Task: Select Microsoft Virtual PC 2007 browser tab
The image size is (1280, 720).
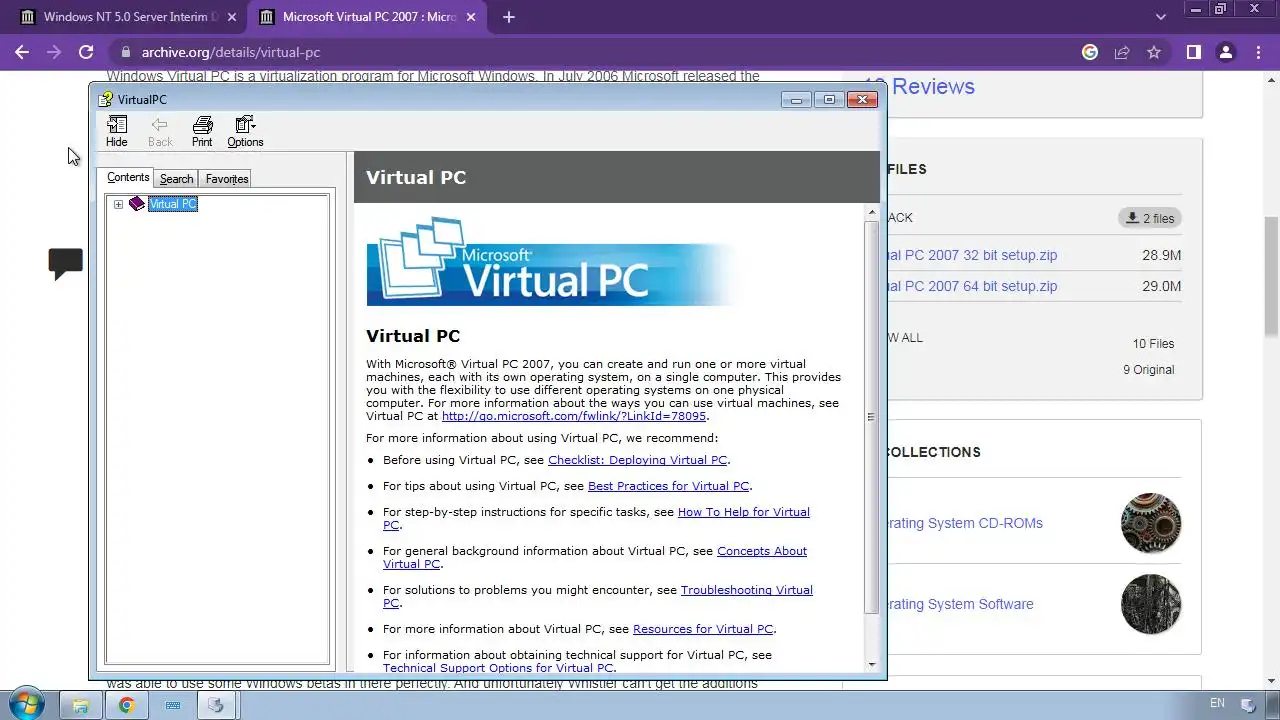Action: pyautogui.click(x=368, y=17)
